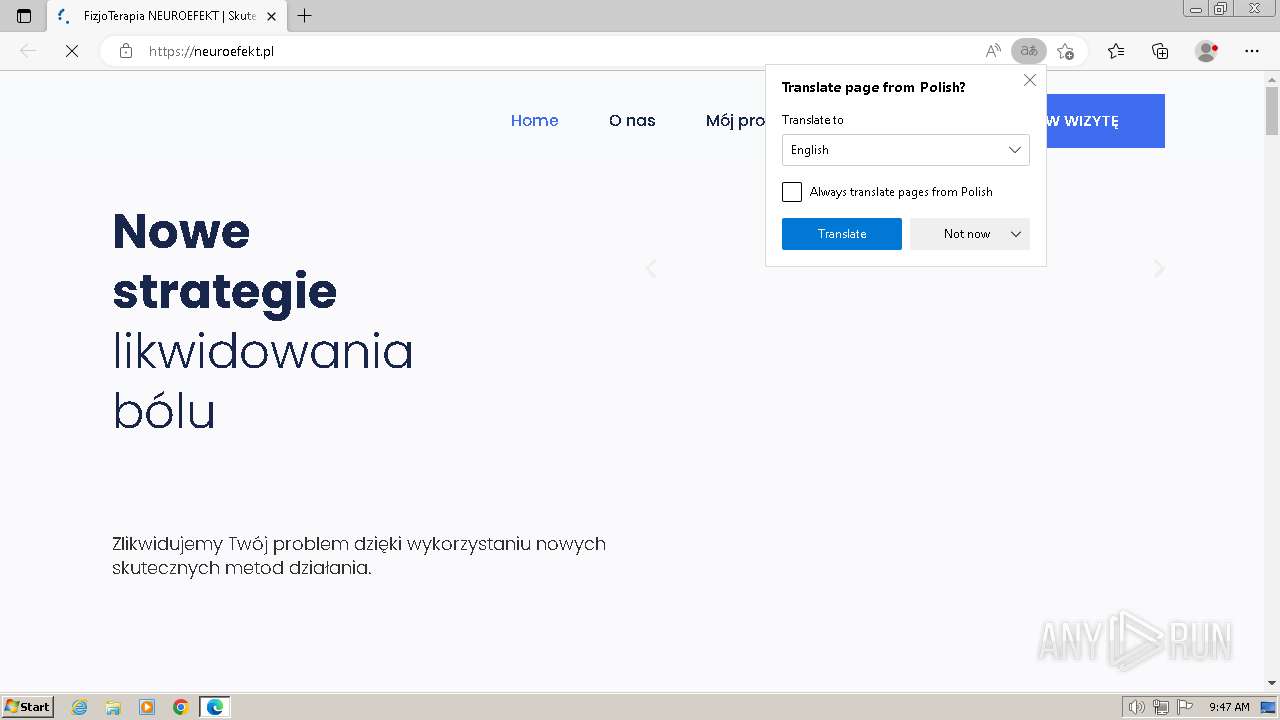
Task: Open media player taskbar icon
Action: [x=147, y=707]
